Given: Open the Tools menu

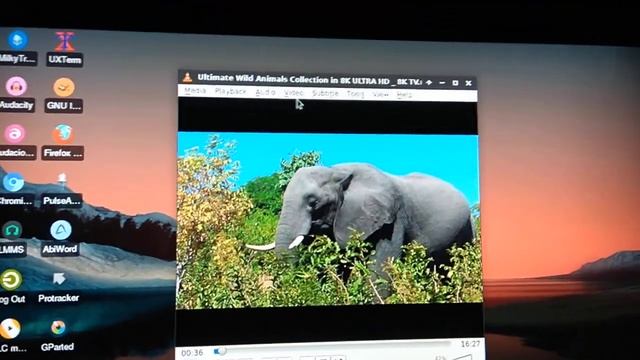Looking at the screenshot, I should pos(355,94).
